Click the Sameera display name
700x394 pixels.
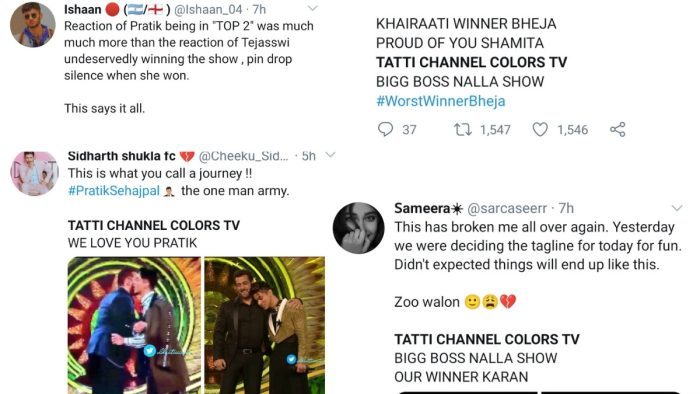422,208
